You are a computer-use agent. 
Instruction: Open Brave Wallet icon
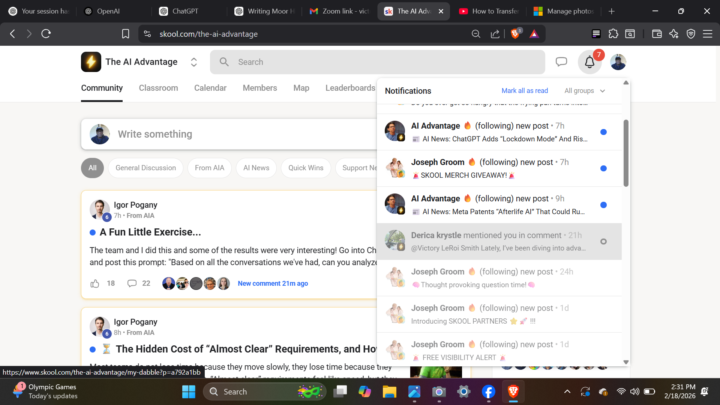[x=657, y=34]
